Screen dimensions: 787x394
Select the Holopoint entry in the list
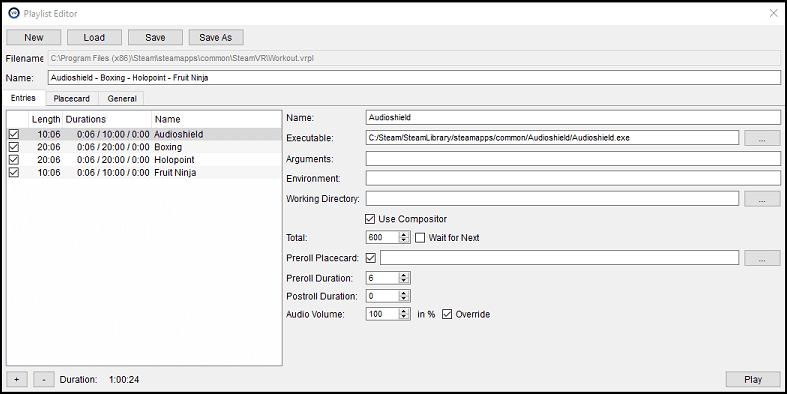pos(144,160)
